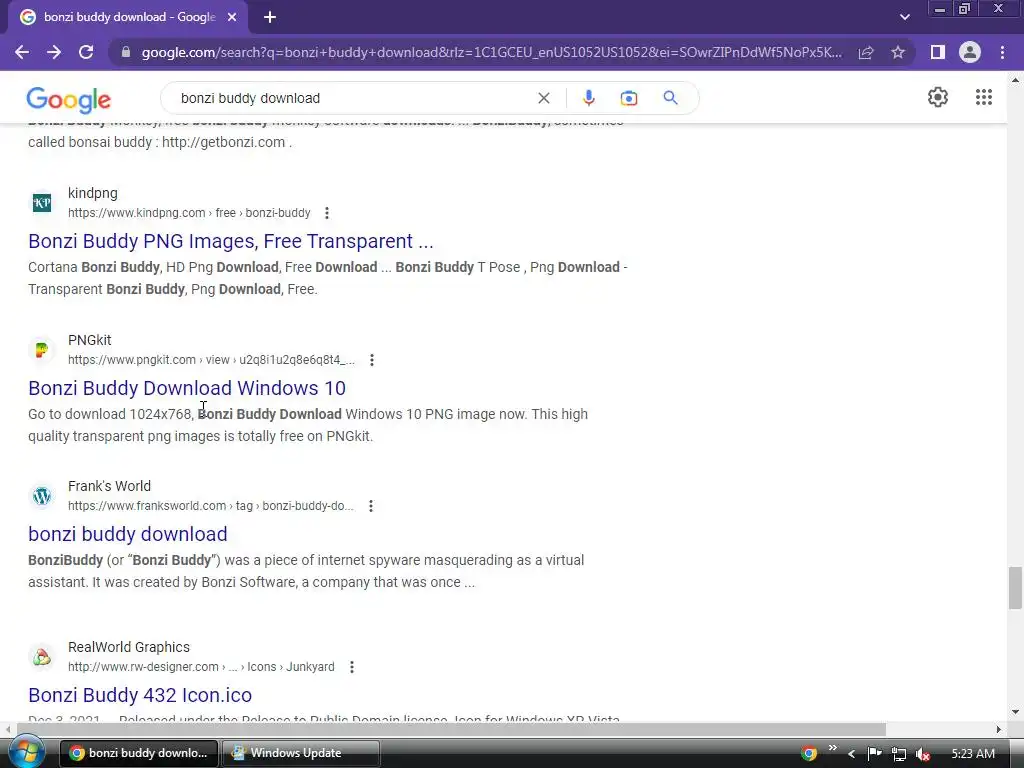Screen dimensions: 1024x768
Task: Go back to the previous page
Action: pos(22,52)
